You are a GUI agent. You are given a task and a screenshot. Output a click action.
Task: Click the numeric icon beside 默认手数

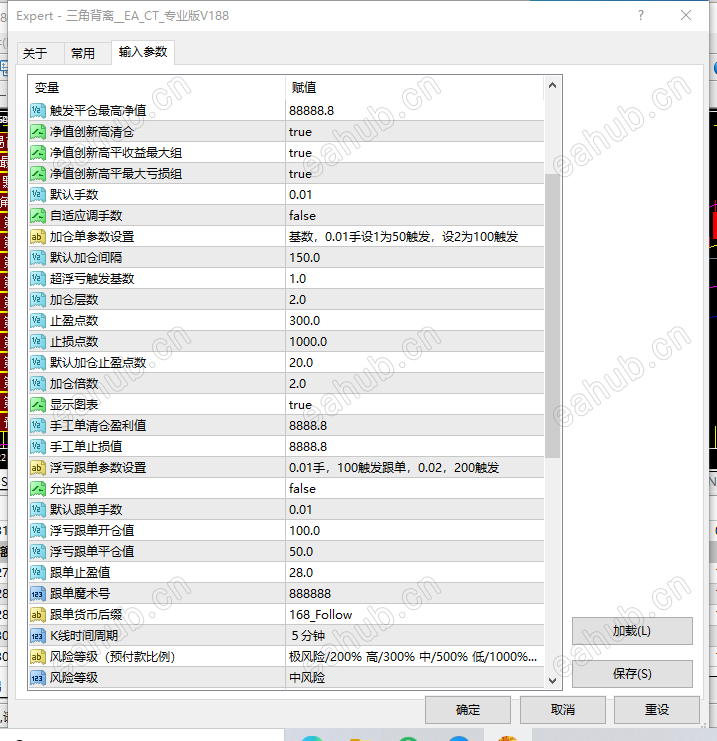(x=38, y=195)
